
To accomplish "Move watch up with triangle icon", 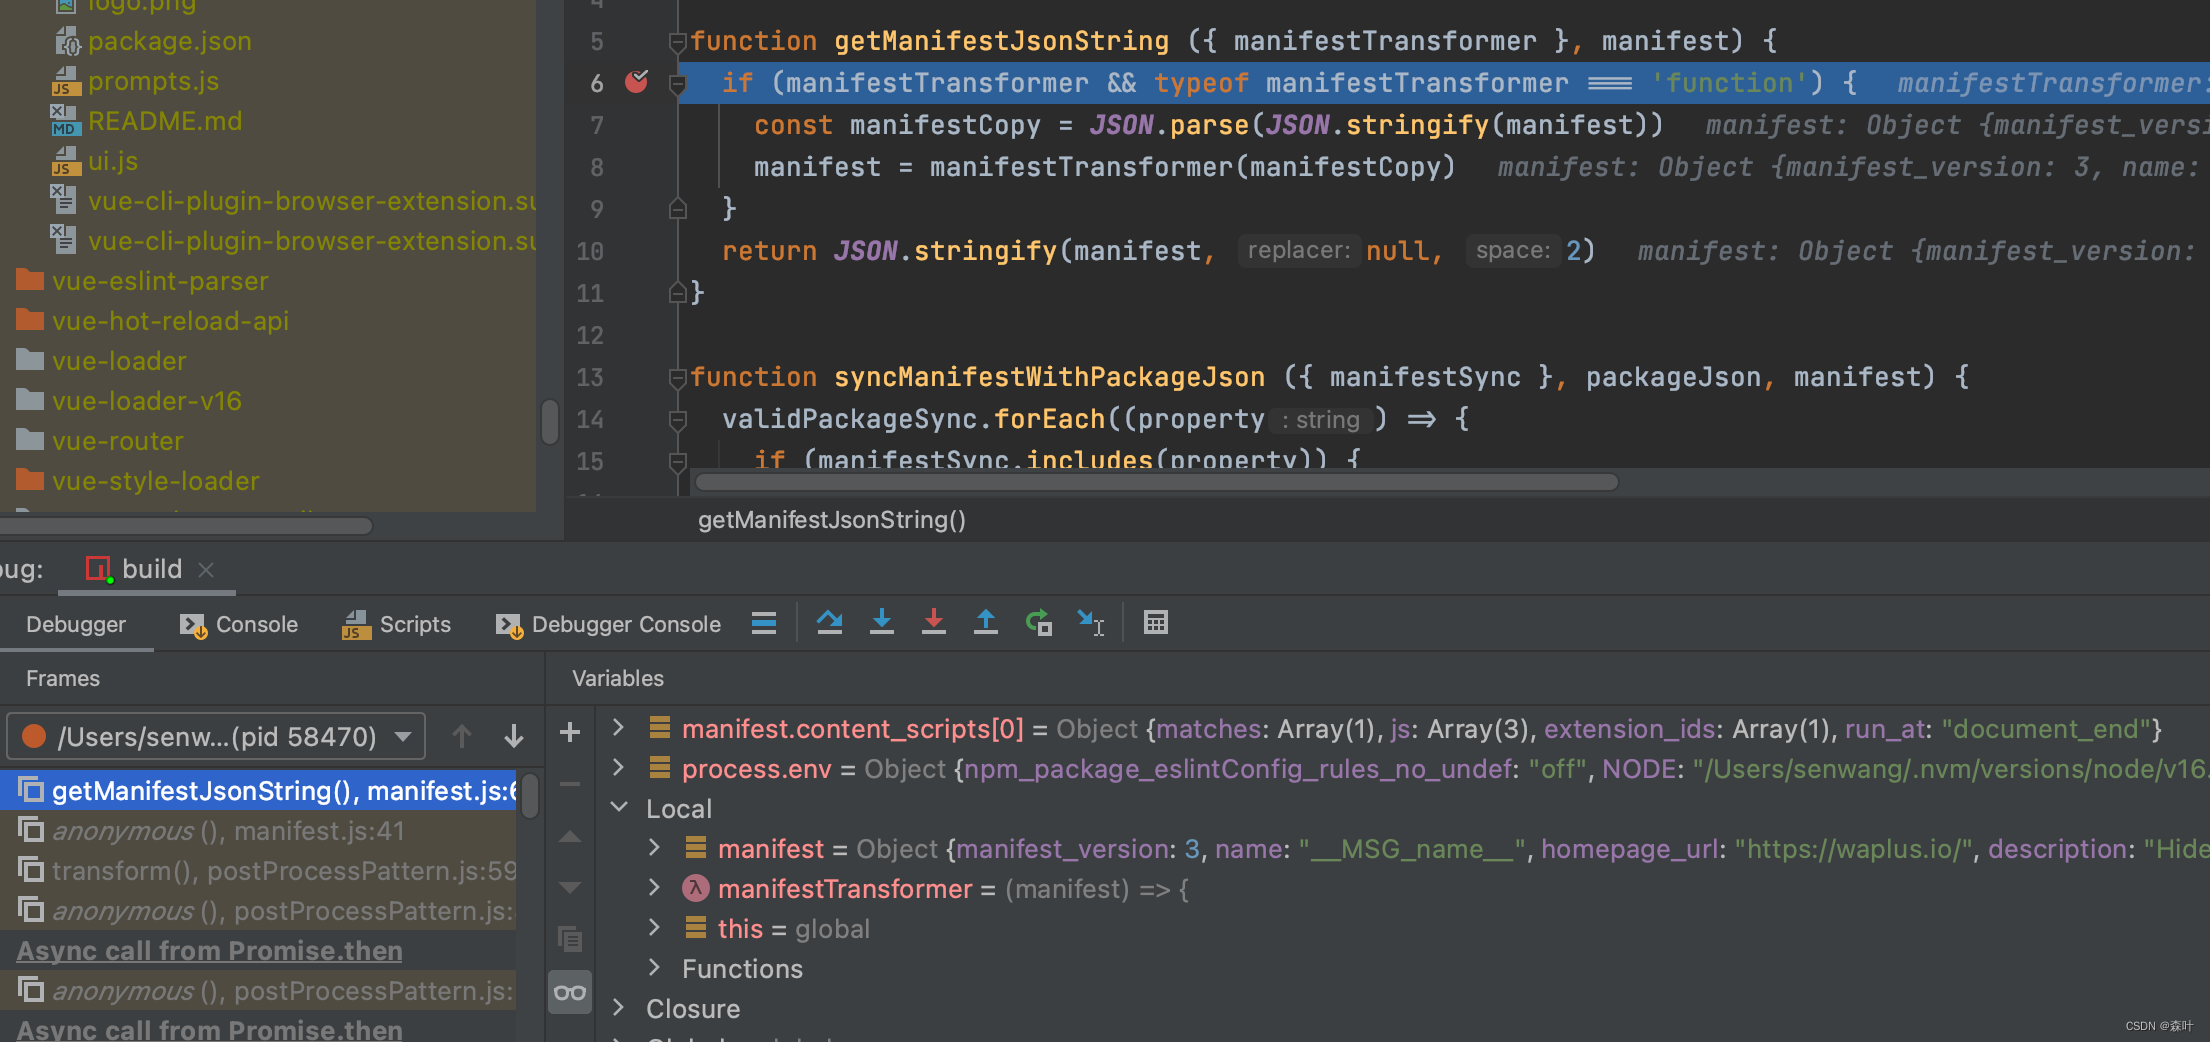I will click(570, 837).
